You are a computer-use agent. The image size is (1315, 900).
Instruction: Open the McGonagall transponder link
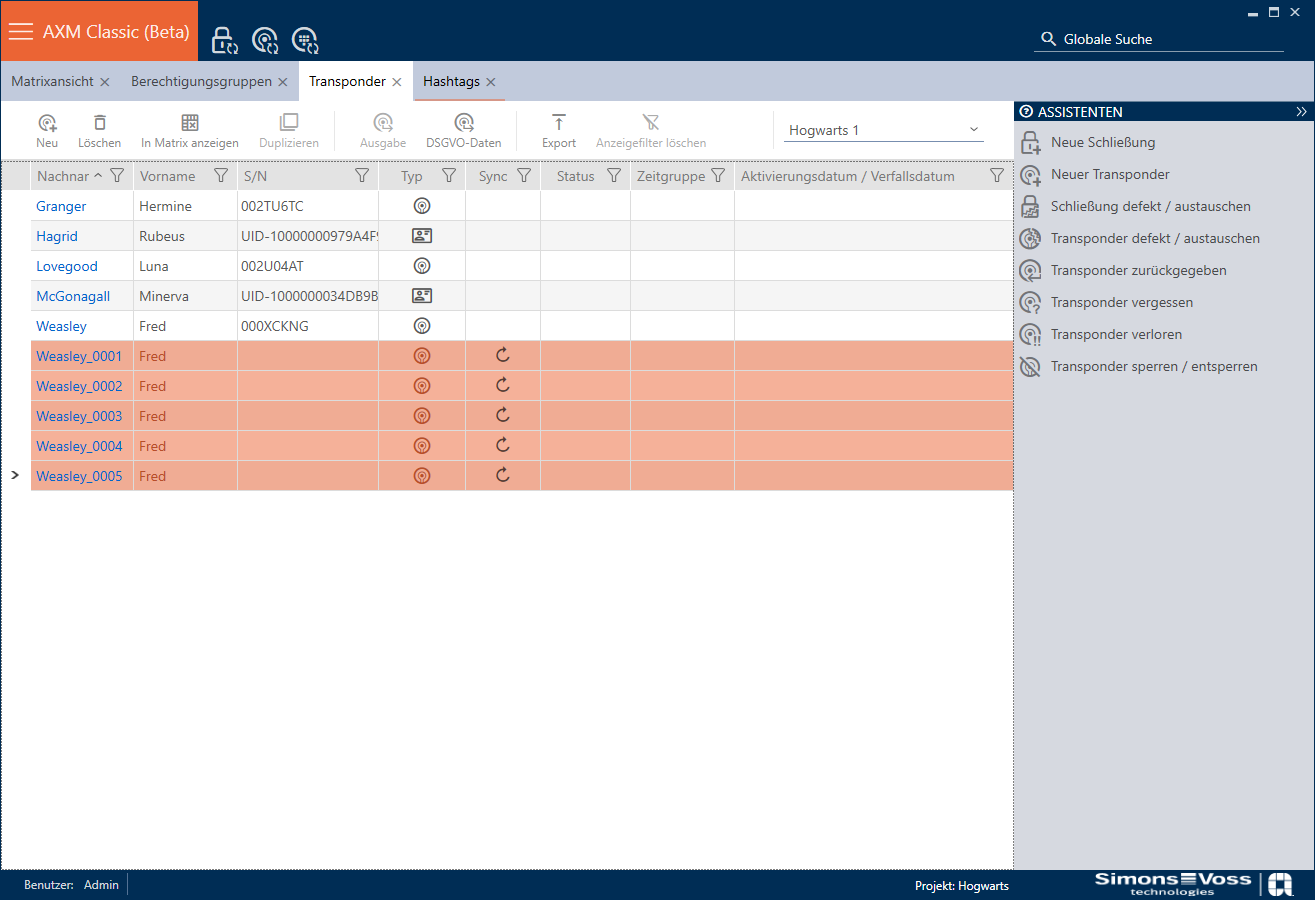pyautogui.click(x=73, y=296)
